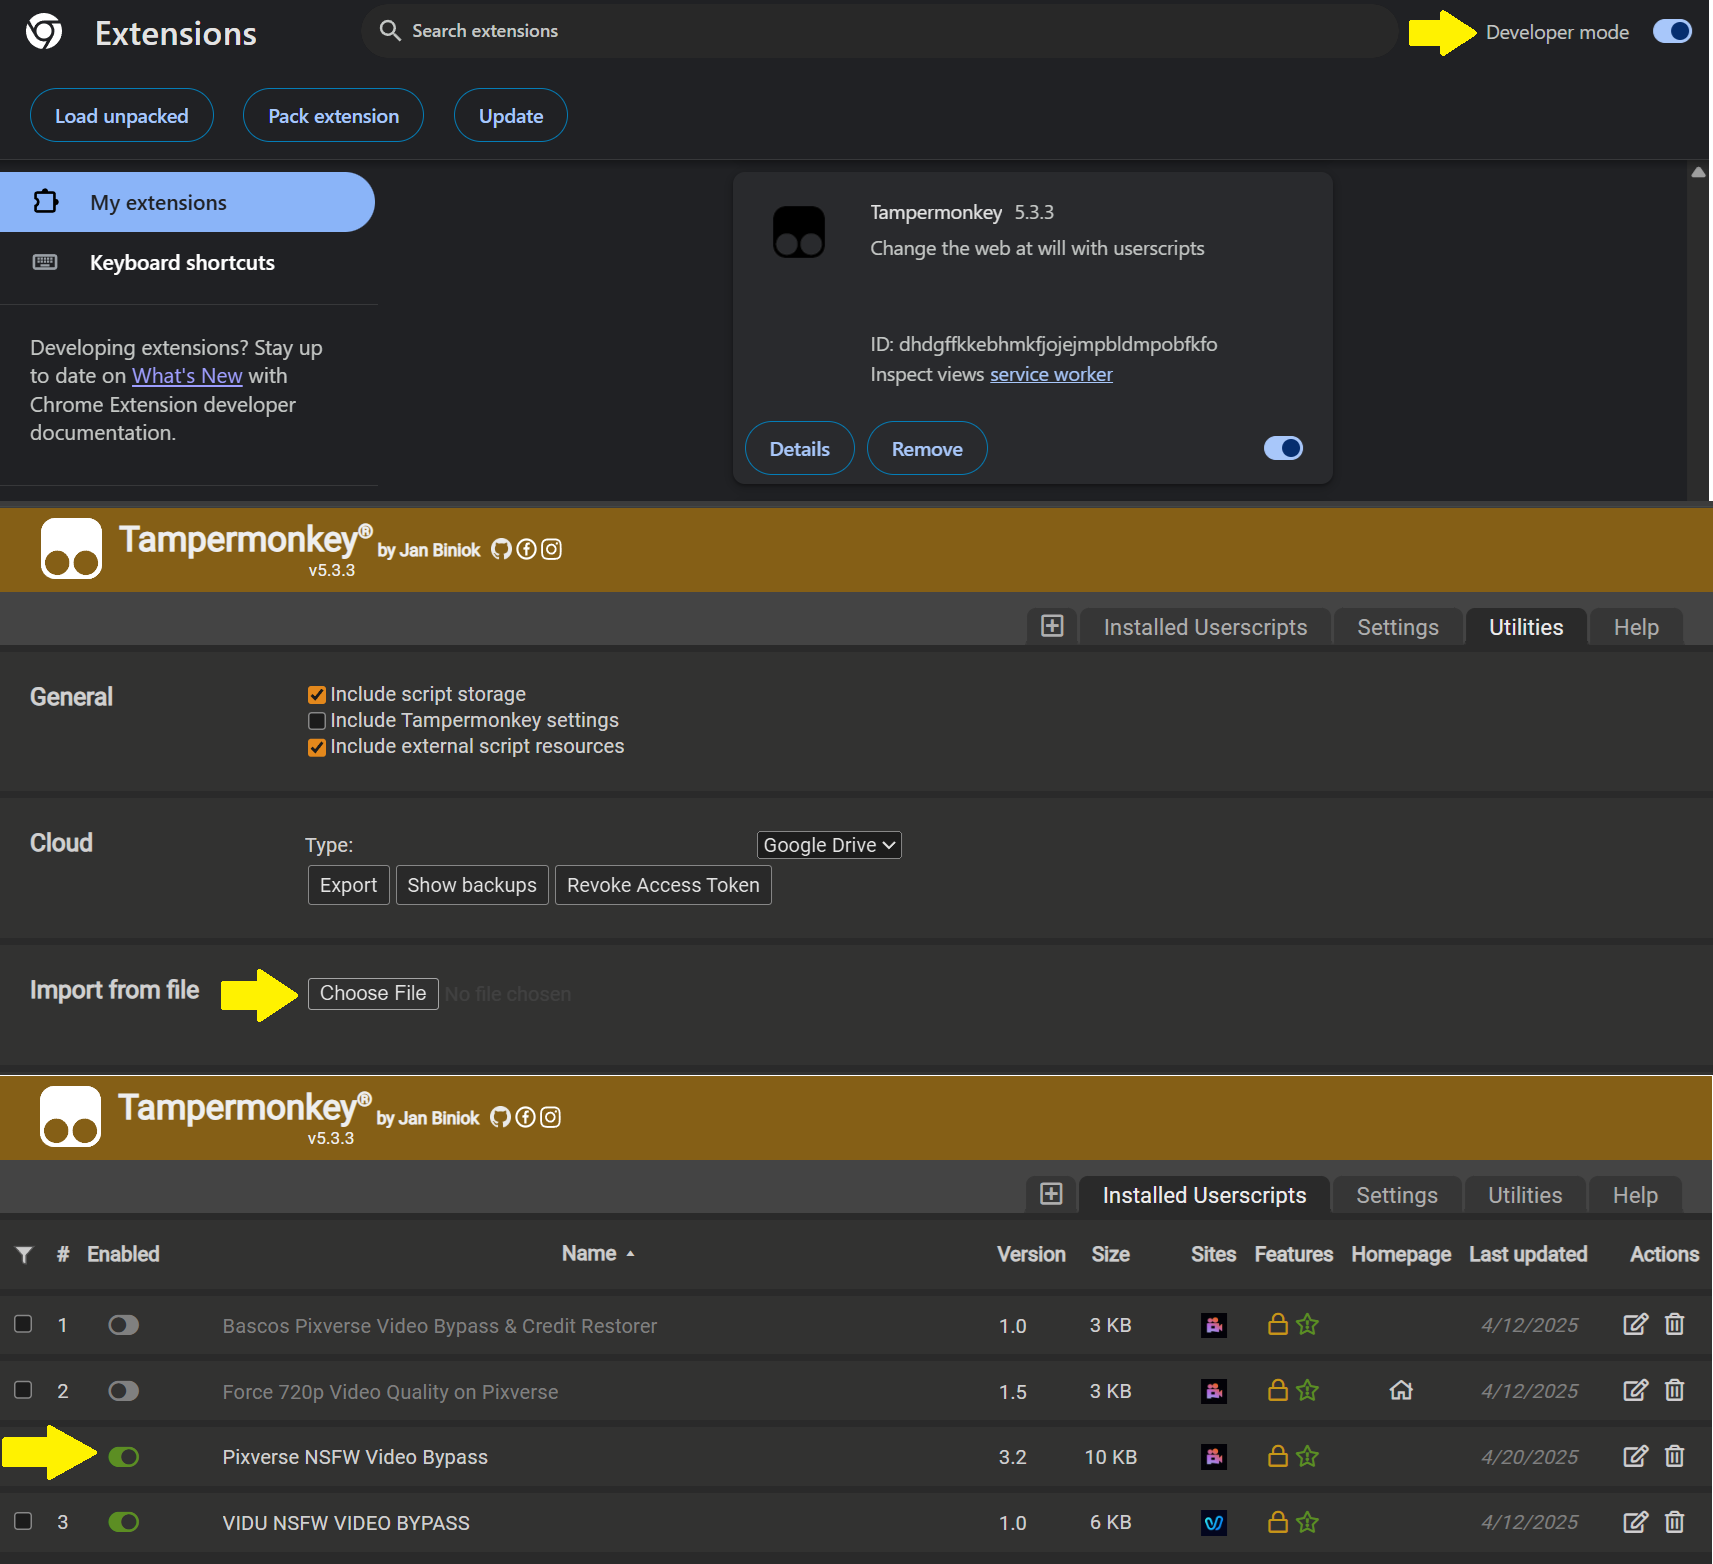Open Instagram icon in Utilities Tampermonkey header
The width and height of the screenshot is (1713, 1564).
point(551,549)
